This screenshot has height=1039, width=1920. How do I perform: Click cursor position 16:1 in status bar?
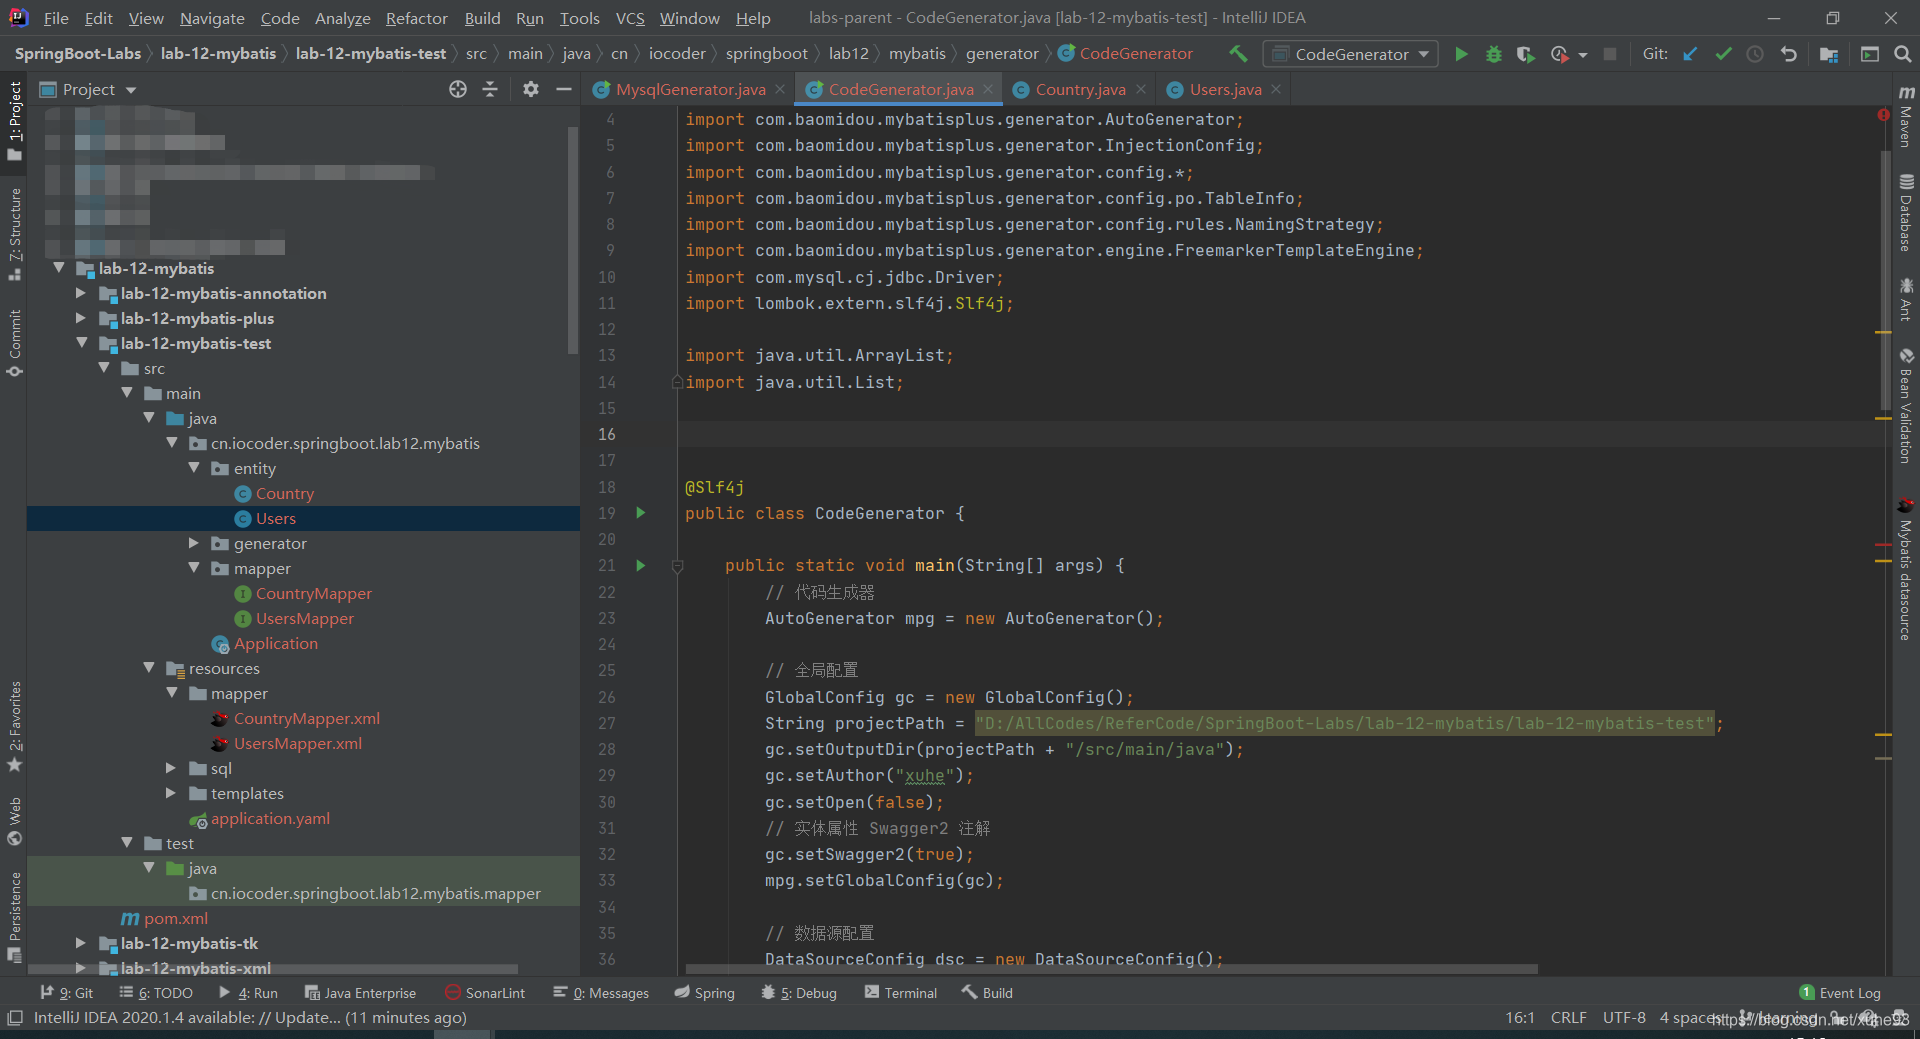click(1519, 1018)
